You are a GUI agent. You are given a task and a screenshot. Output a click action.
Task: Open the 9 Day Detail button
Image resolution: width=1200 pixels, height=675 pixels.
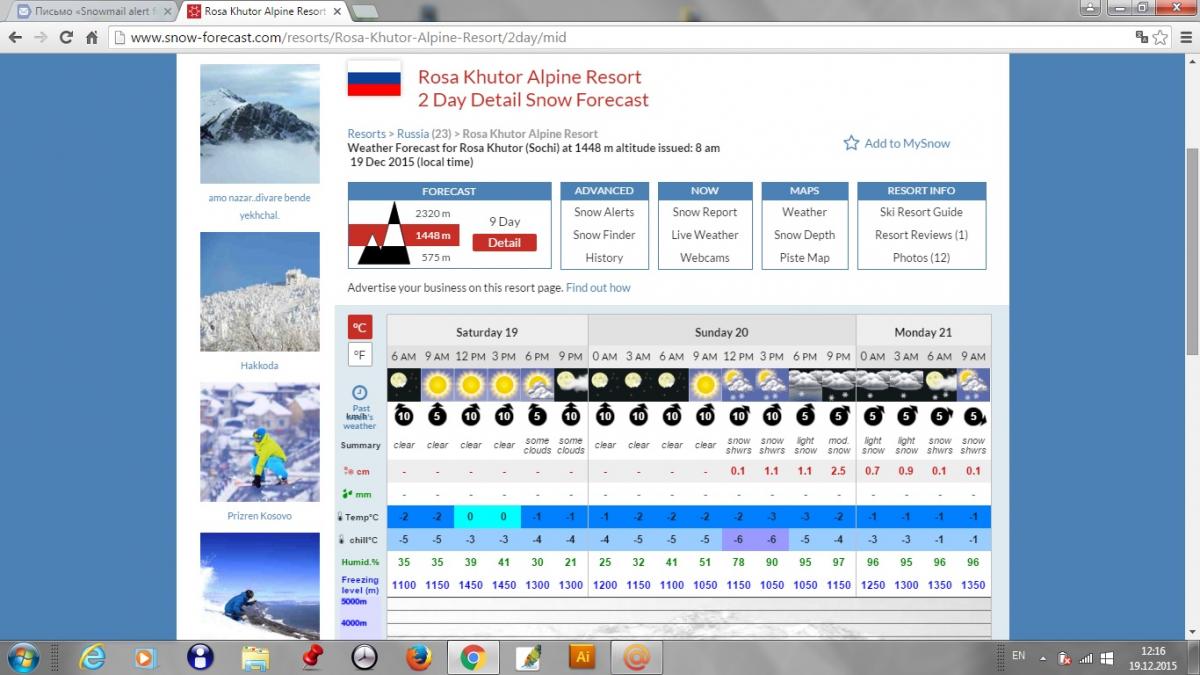point(504,242)
